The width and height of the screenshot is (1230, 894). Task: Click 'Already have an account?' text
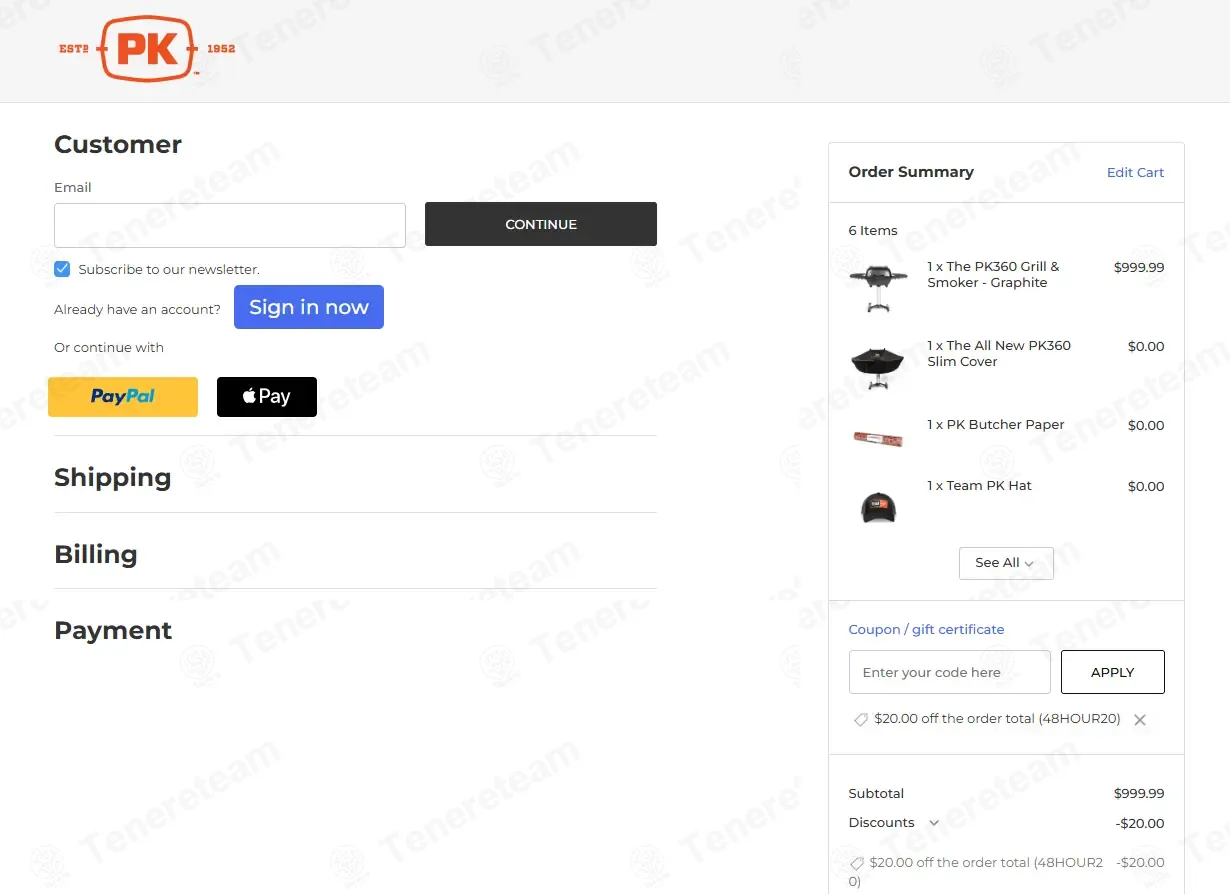137,310
